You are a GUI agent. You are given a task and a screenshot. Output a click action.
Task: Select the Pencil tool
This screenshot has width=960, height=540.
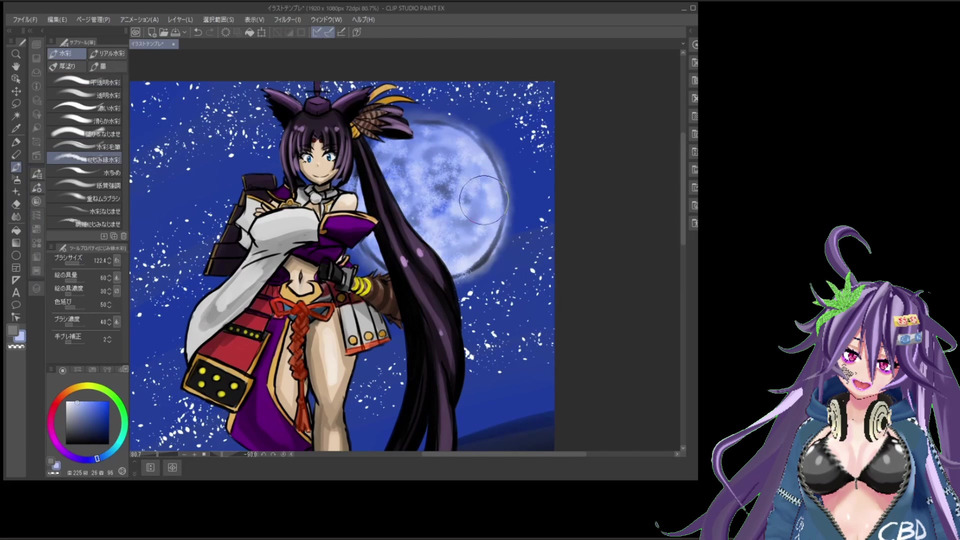(x=16, y=154)
